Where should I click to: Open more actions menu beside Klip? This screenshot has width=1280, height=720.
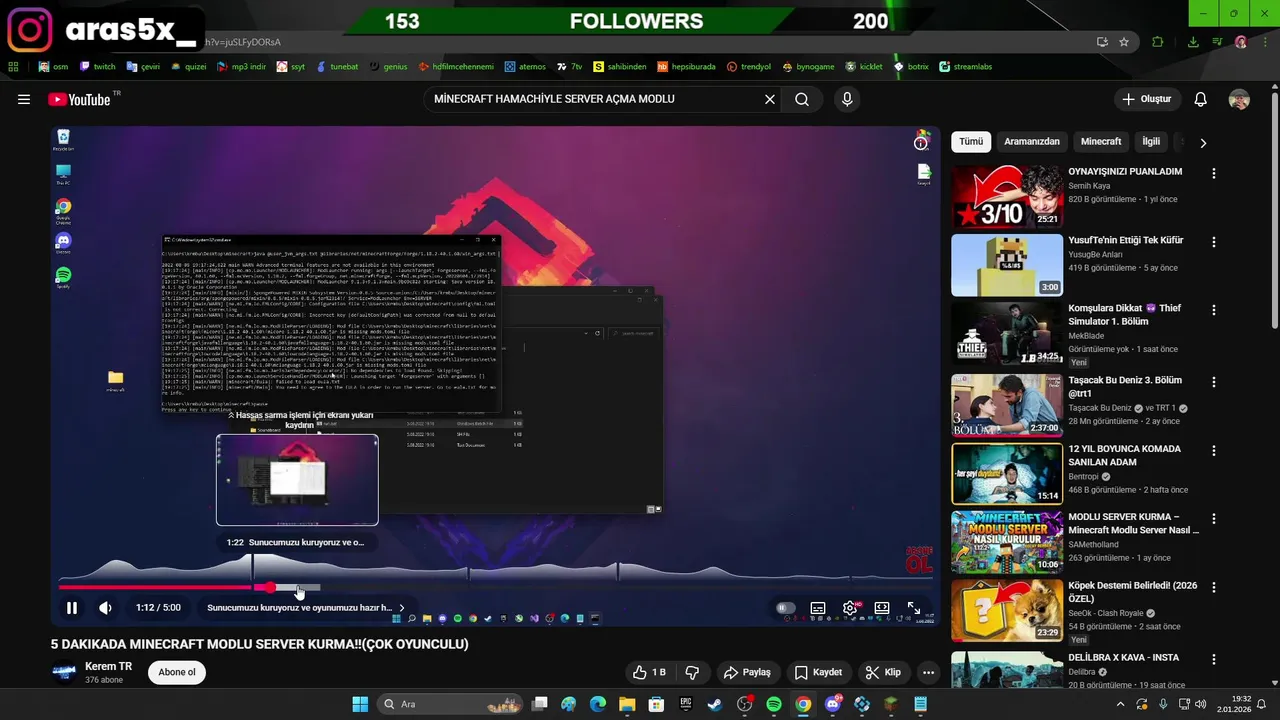pyautogui.click(x=928, y=672)
